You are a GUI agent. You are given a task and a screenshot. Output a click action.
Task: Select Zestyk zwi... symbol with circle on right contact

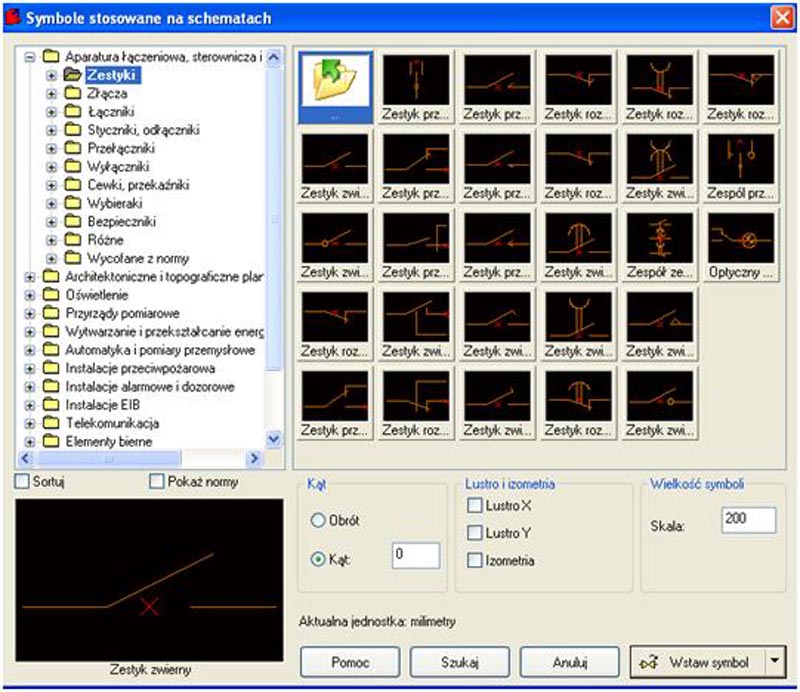click(660, 404)
